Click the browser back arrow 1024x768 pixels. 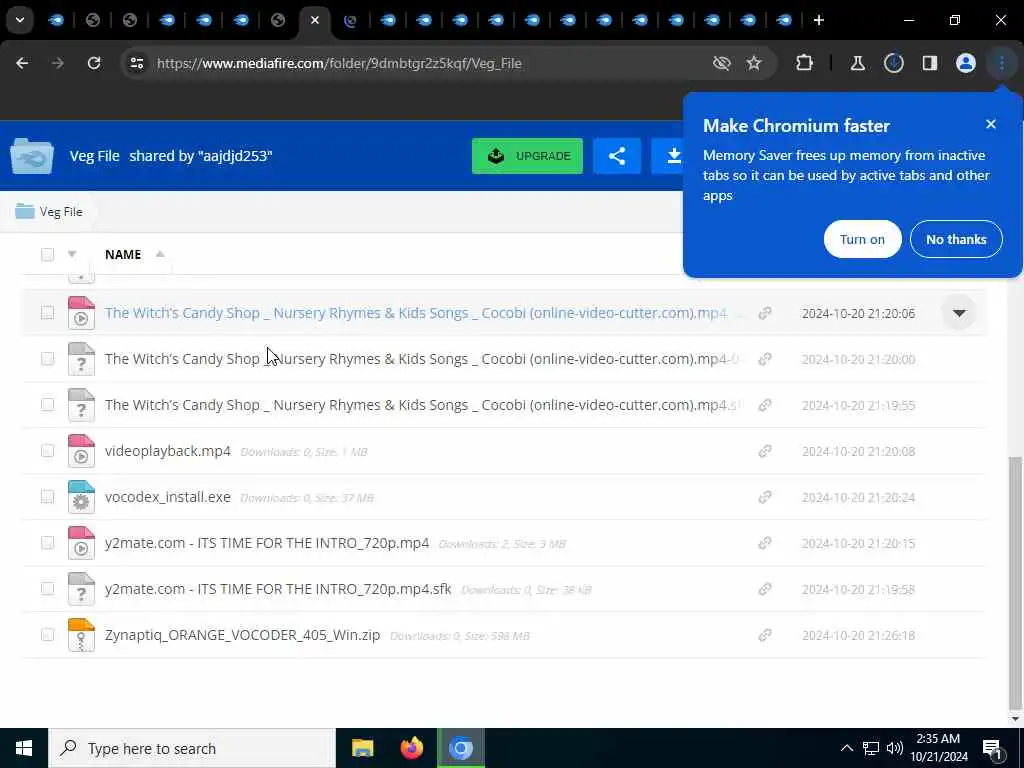22,63
